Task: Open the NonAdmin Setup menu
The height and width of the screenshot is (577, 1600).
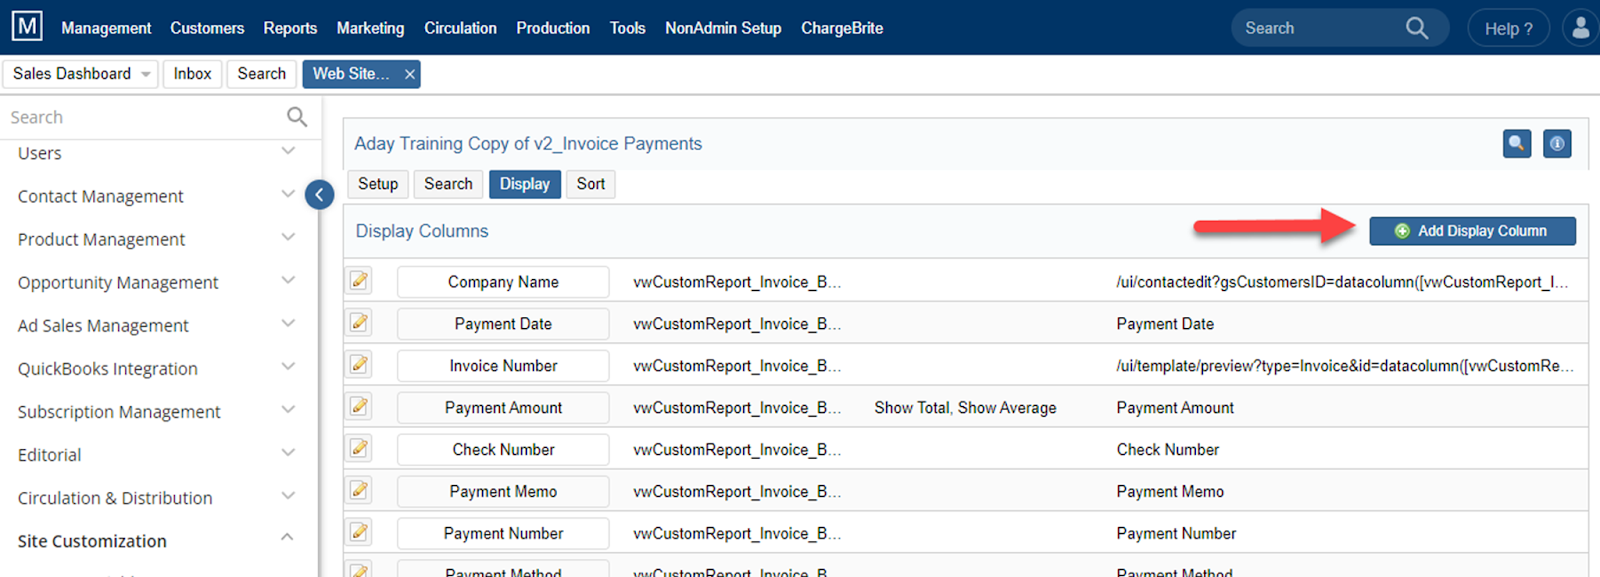Action: [x=723, y=28]
